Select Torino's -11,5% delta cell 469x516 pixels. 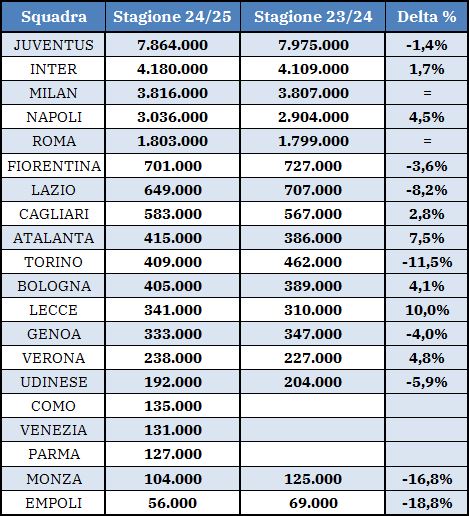click(x=426, y=262)
